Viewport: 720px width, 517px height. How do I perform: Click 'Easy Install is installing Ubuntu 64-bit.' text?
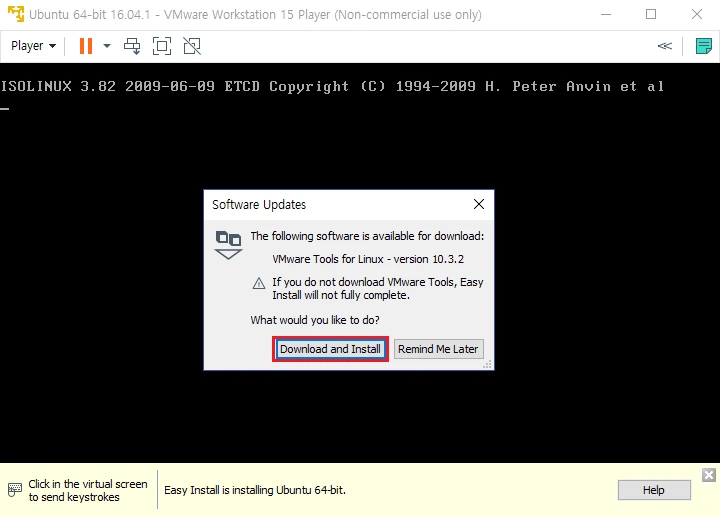pyautogui.click(x=255, y=490)
